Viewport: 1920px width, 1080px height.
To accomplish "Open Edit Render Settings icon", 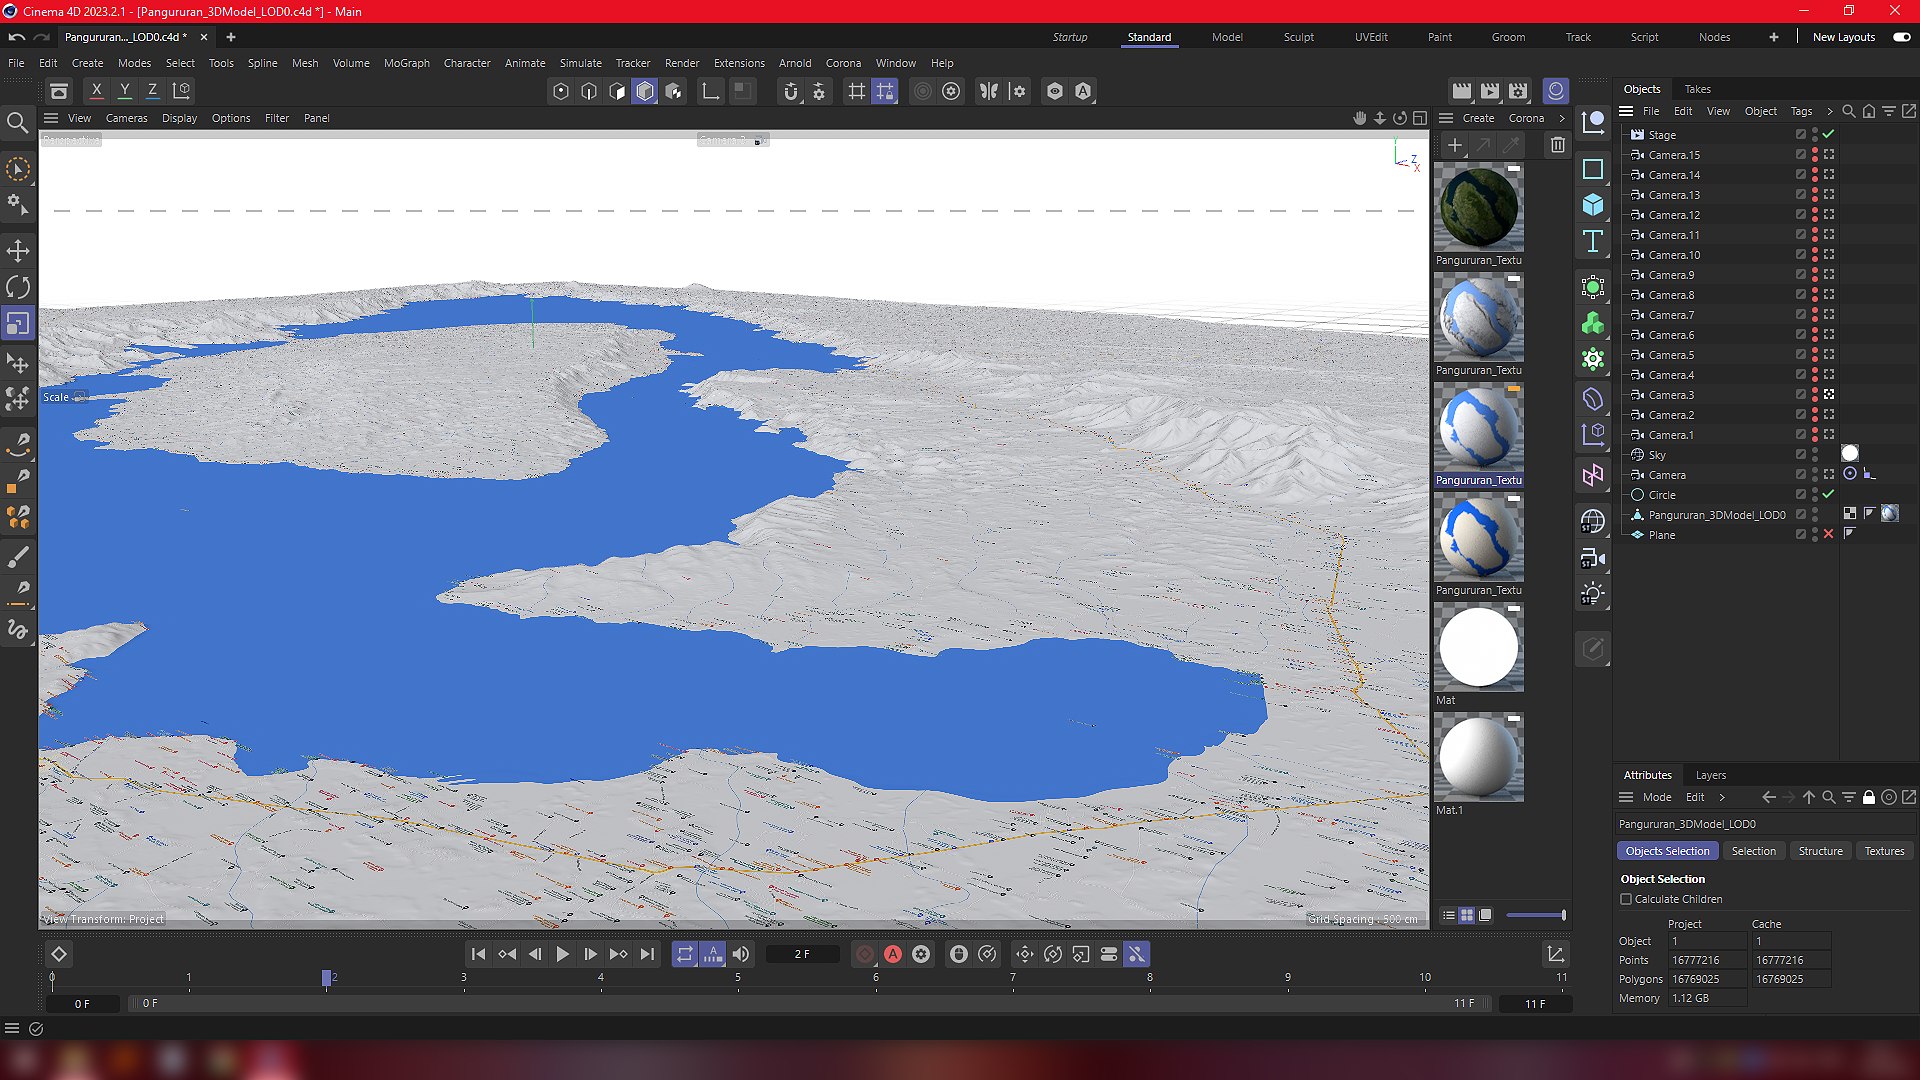I will point(1518,91).
